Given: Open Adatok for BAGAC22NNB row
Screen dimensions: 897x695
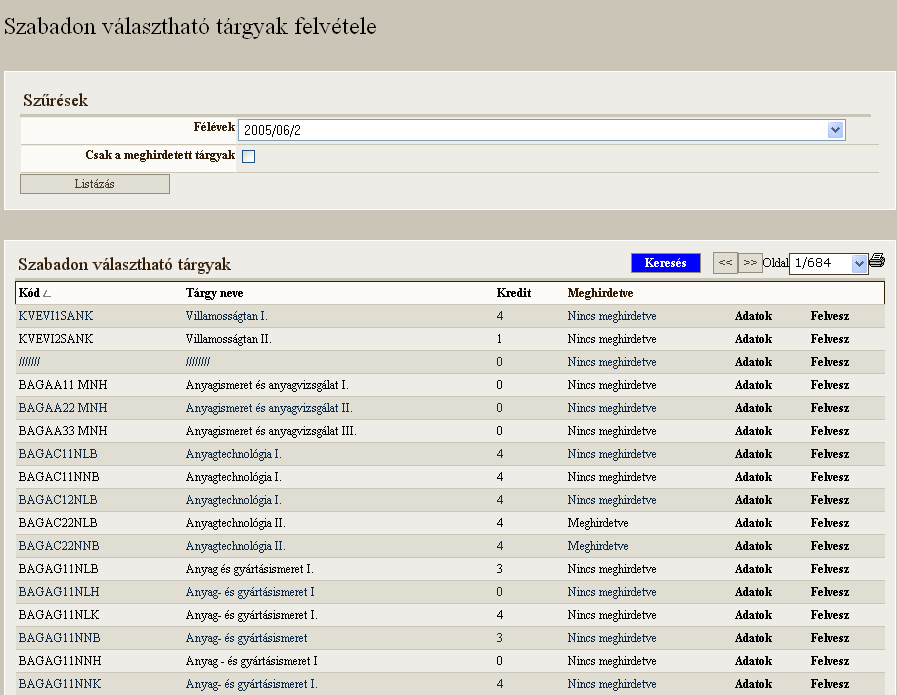Looking at the screenshot, I should coord(753,546).
